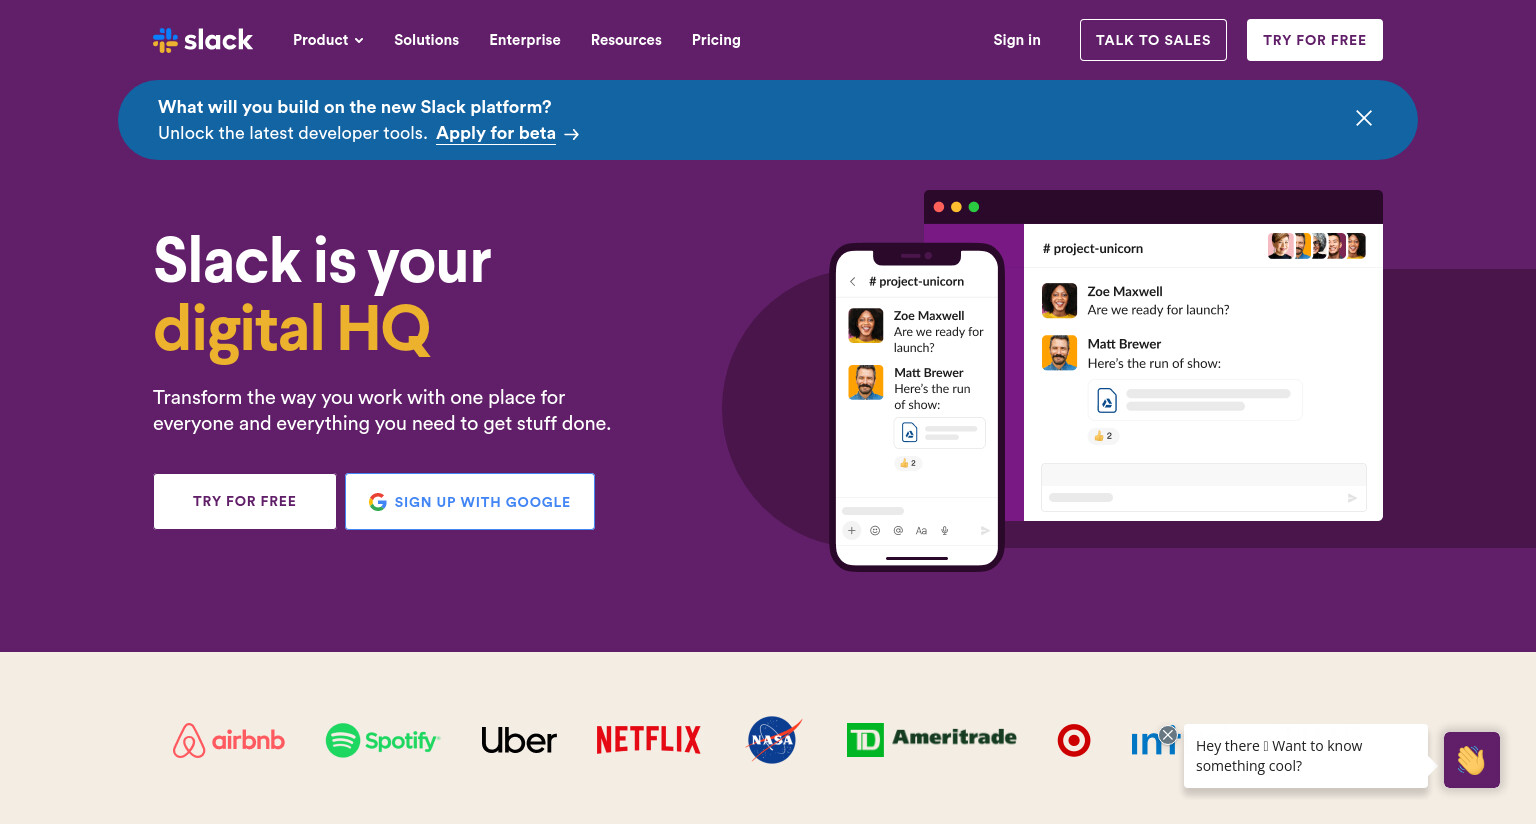Screen dimensions: 1536x824
Task: Click the phone Aa formatting icon
Action: point(921,531)
